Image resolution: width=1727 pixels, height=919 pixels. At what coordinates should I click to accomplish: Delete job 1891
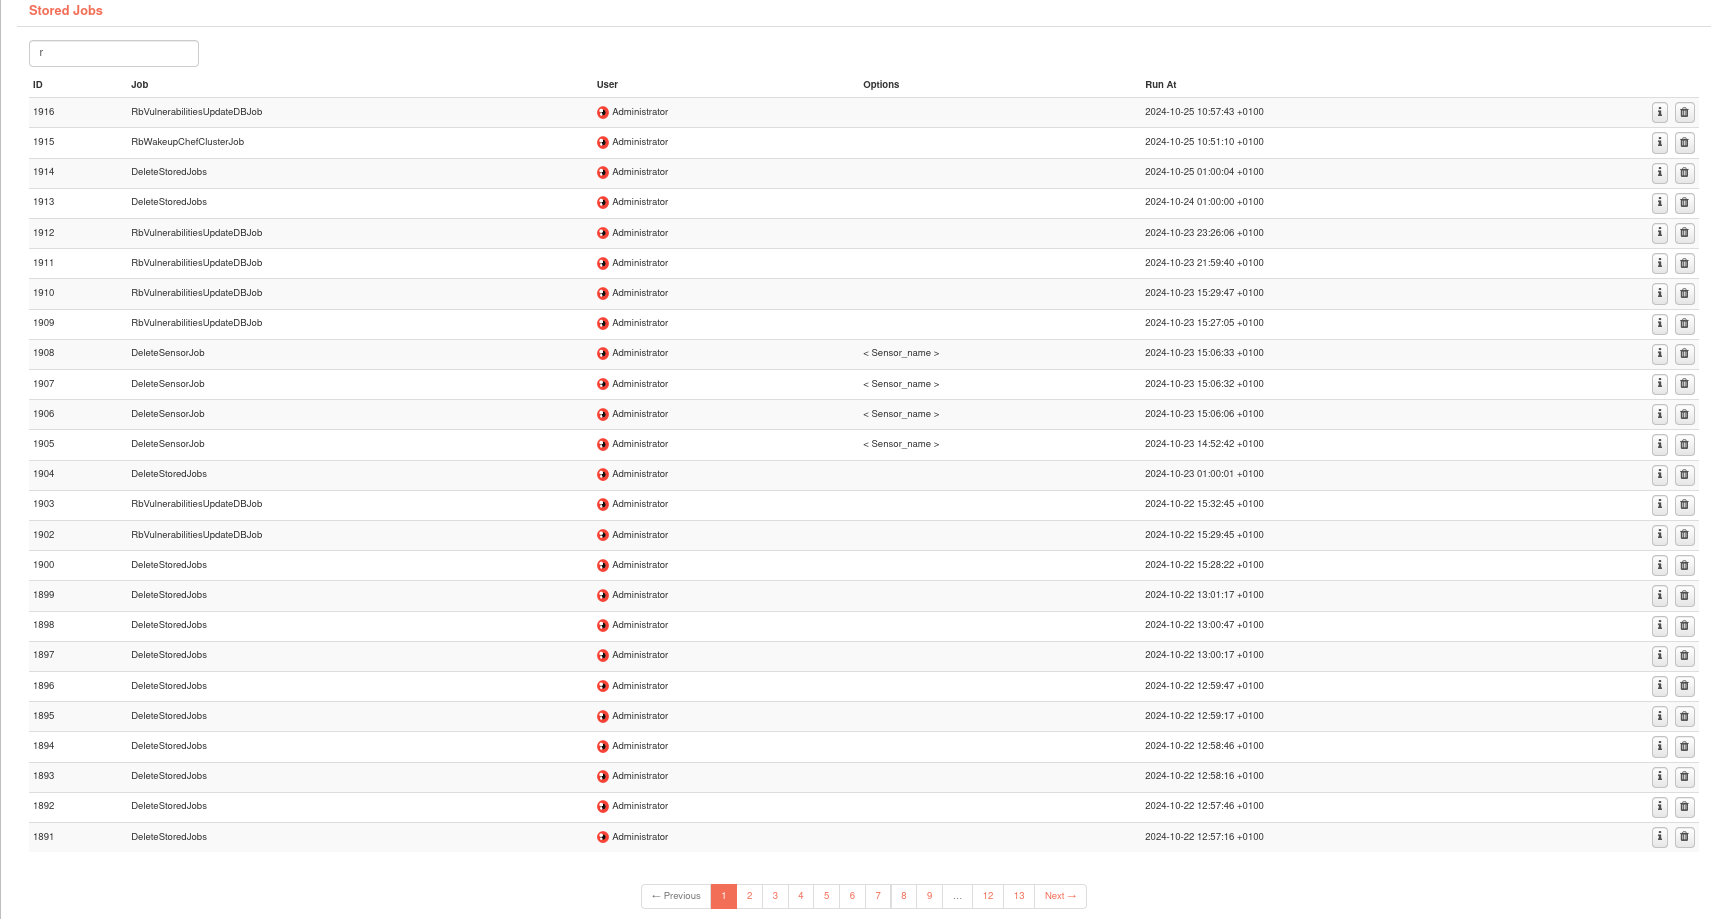tap(1685, 838)
